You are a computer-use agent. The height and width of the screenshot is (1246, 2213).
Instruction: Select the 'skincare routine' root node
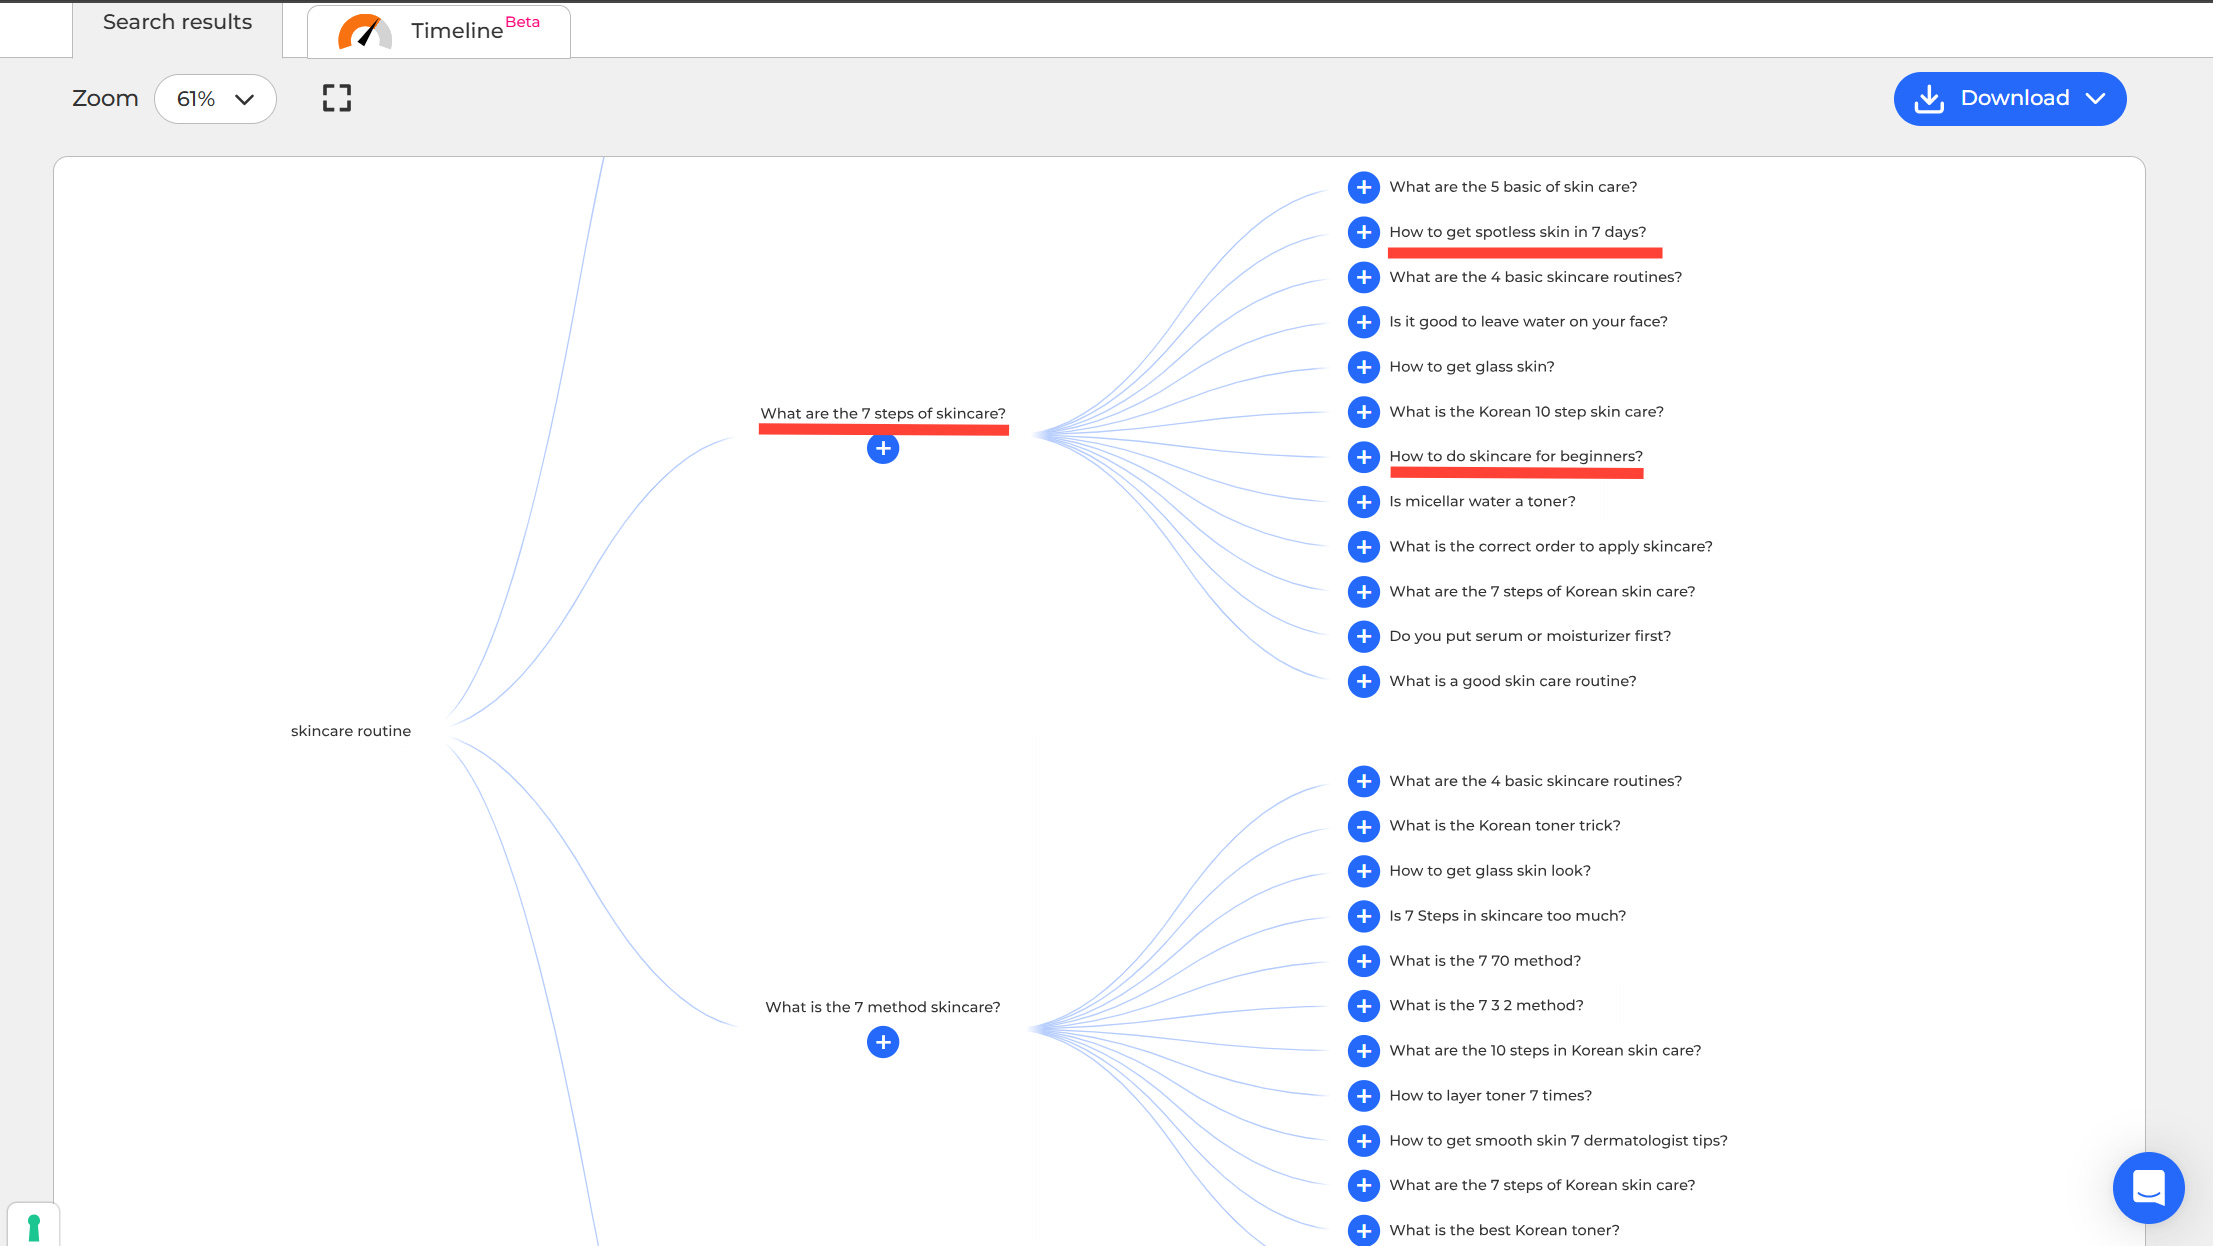351,731
